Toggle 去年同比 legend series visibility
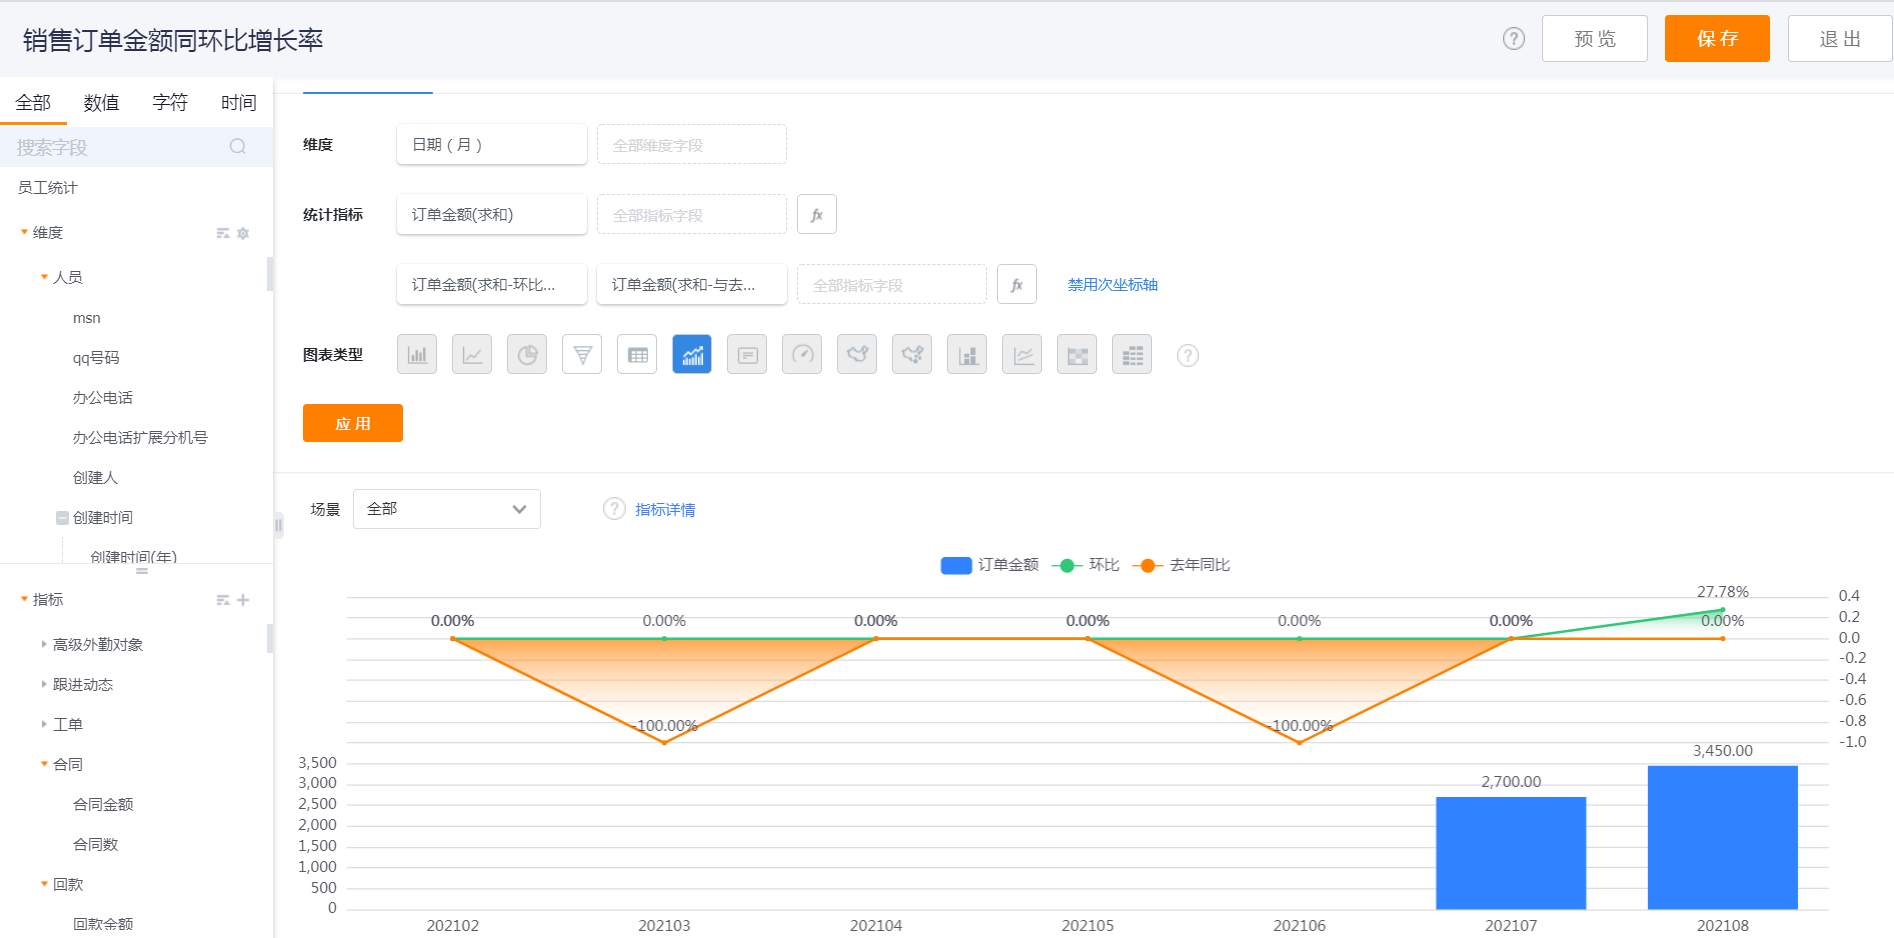This screenshot has width=1894, height=938. pyautogui.click(x=1182, y=565)
